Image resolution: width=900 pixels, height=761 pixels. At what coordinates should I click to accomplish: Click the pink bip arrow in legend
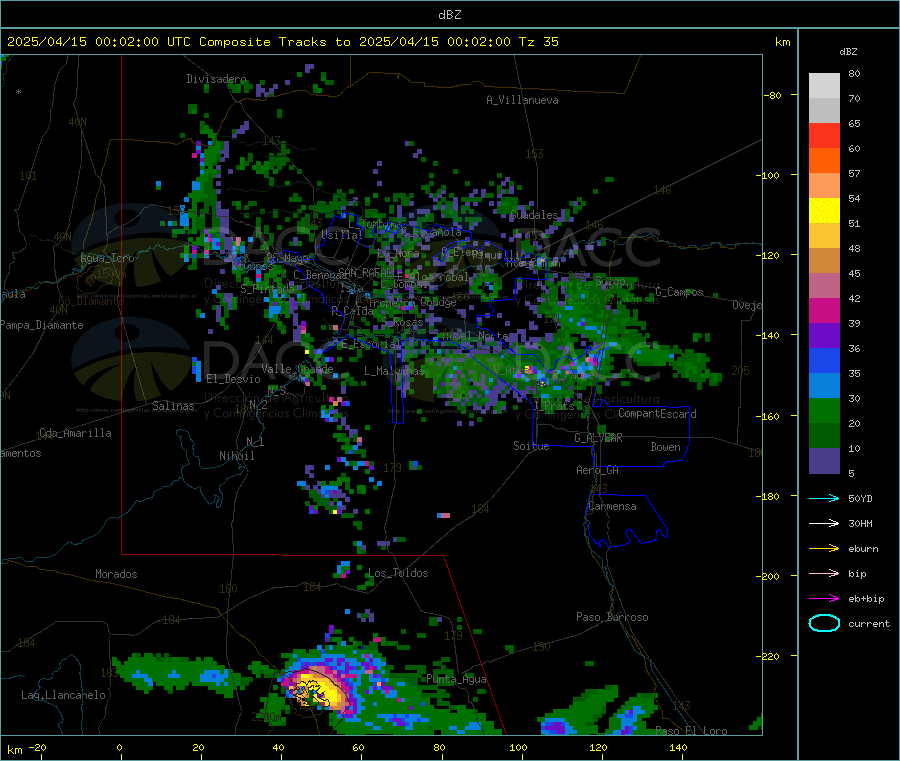coord(824,573)
